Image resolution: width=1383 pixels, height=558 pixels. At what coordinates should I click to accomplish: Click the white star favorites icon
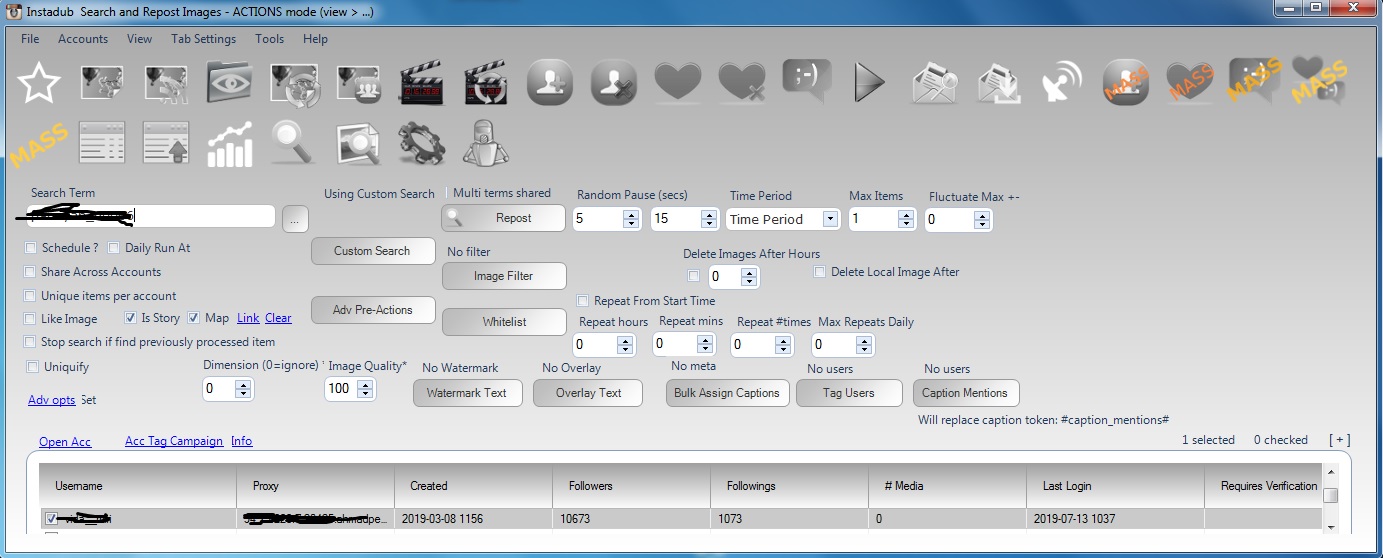(39, 83)
